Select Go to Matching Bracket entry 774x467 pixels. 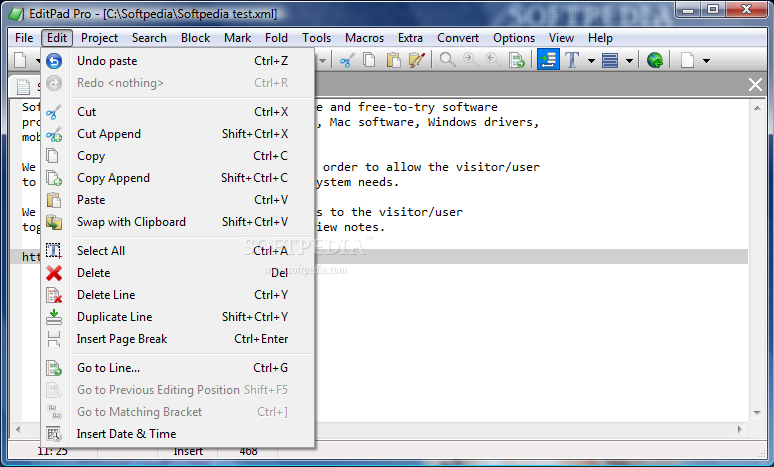pos(178,412)
